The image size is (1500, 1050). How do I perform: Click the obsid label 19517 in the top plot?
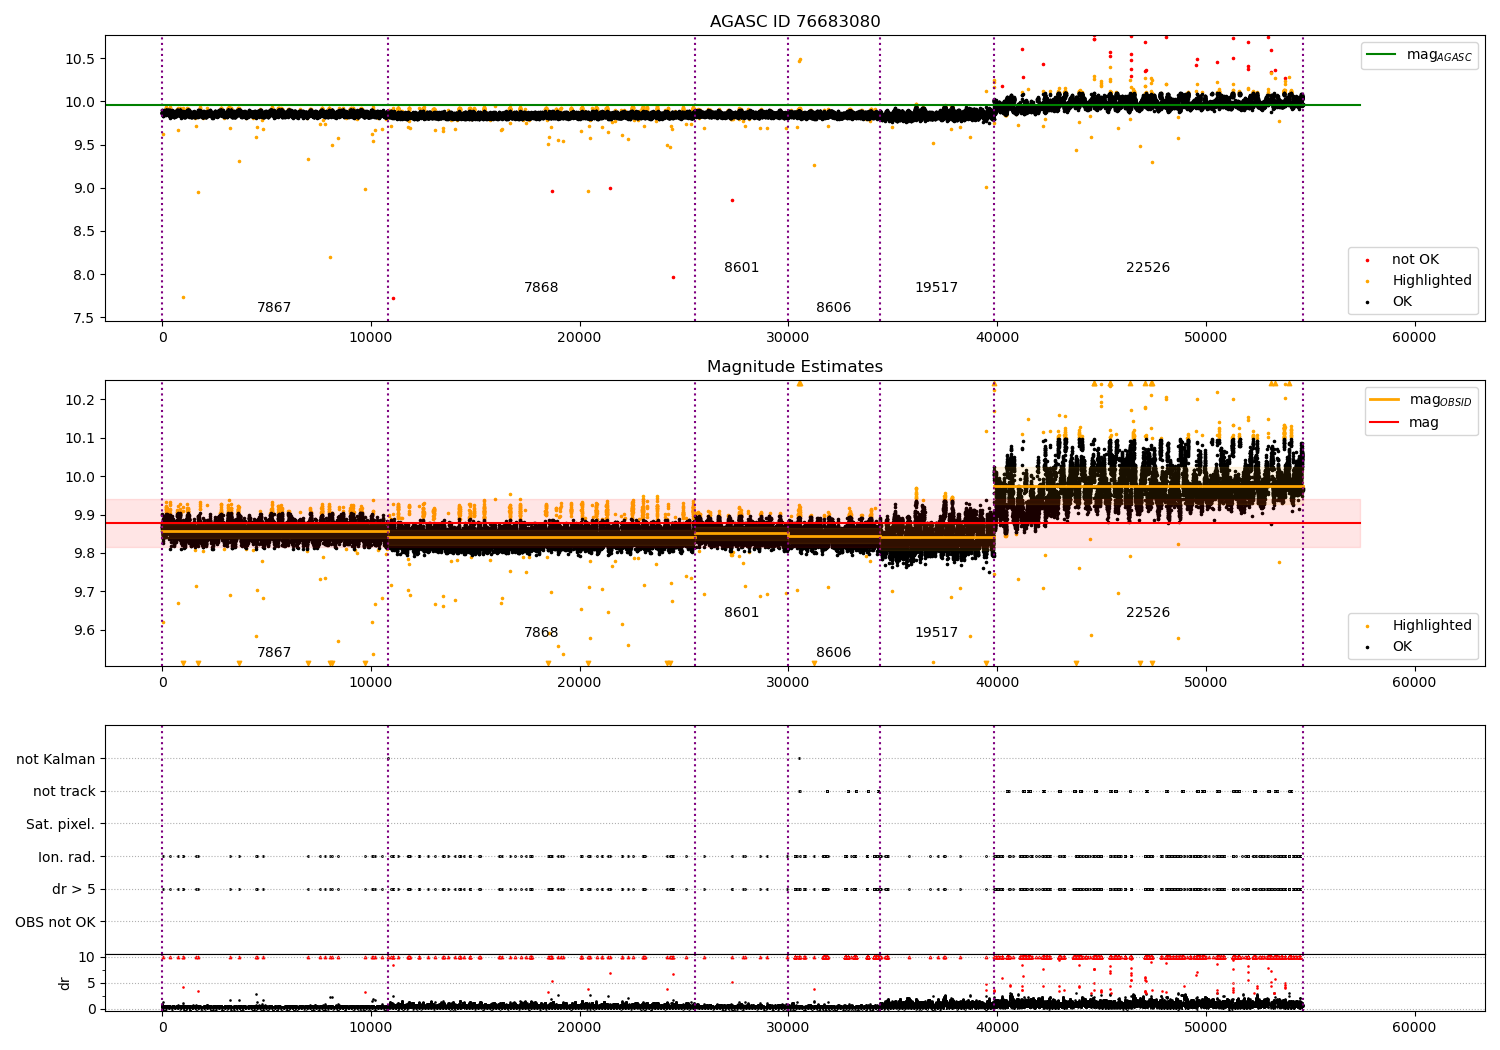pos(936,288)
